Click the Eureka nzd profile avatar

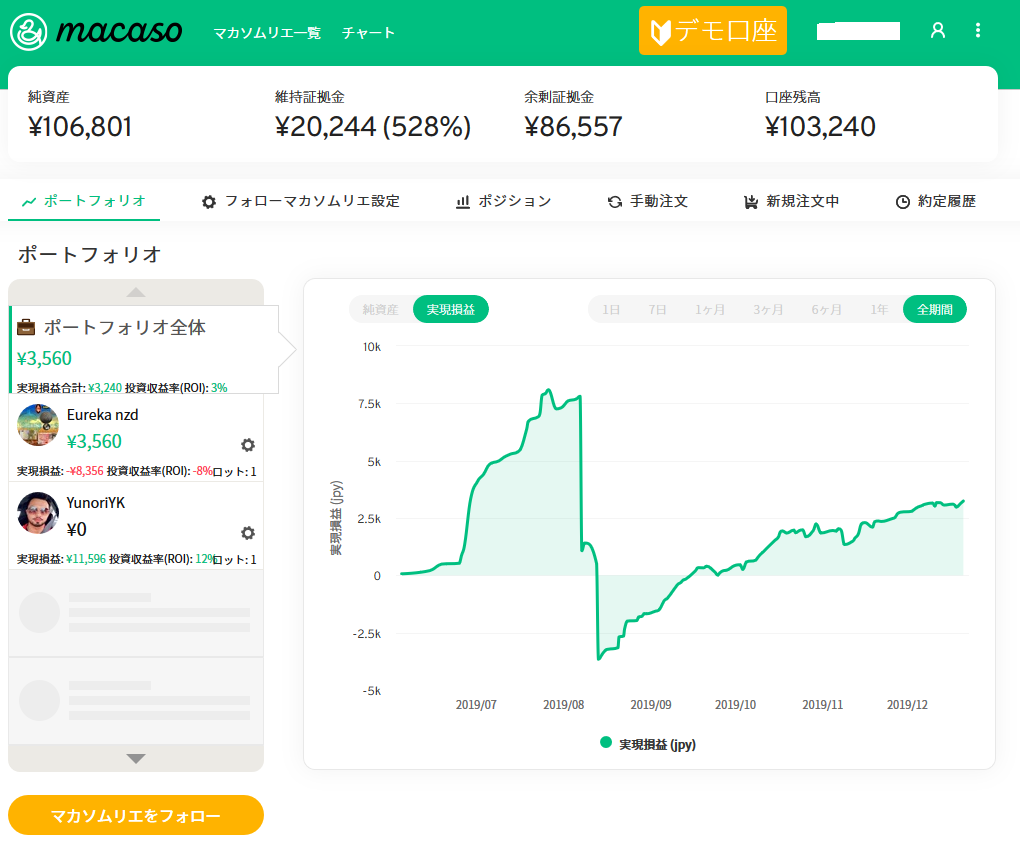click(x=38, y=425)
